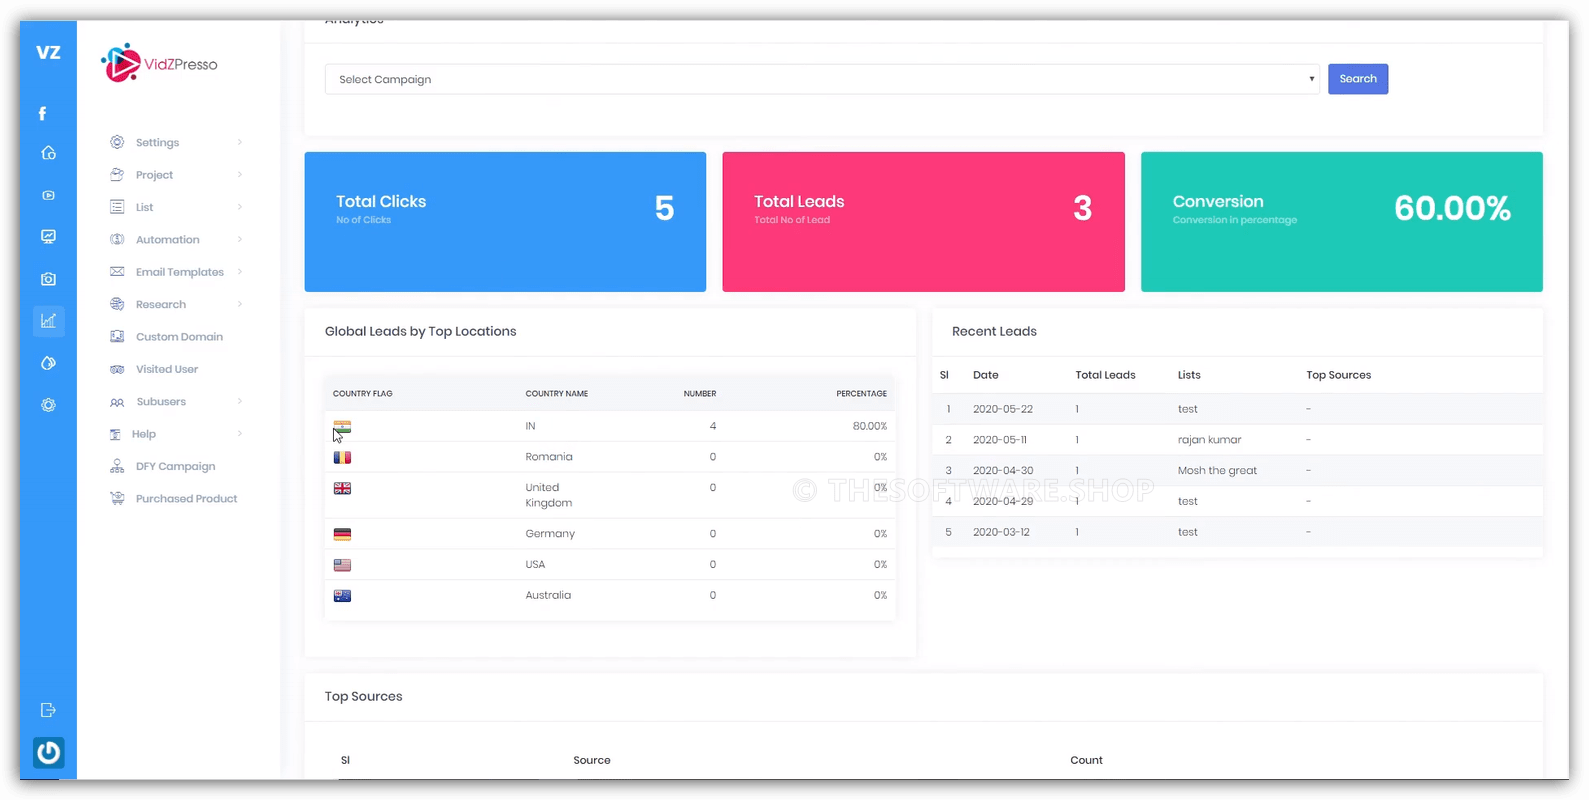Expand the List menu chevron
The image size is (1589, 800).
(240, 207)
